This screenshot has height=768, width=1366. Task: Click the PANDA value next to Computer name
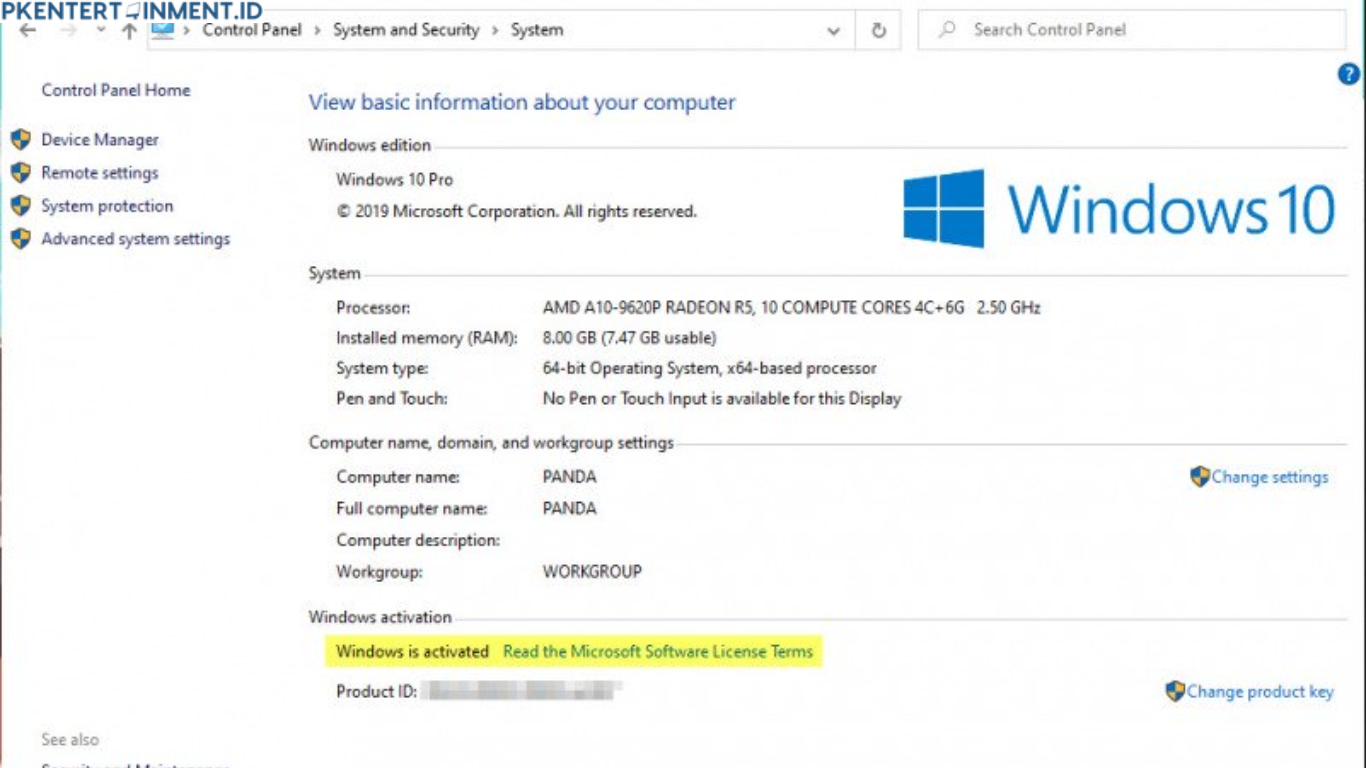point(569,477)
